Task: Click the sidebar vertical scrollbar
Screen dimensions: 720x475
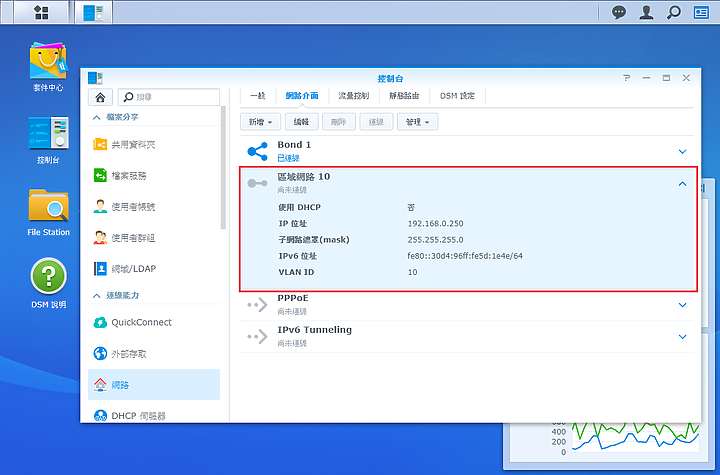Action: tap(224, 168)
